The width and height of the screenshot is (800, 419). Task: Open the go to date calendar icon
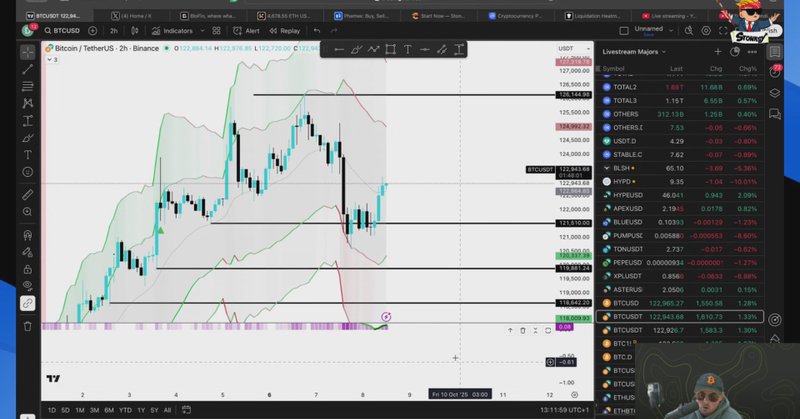coord(186,410)
